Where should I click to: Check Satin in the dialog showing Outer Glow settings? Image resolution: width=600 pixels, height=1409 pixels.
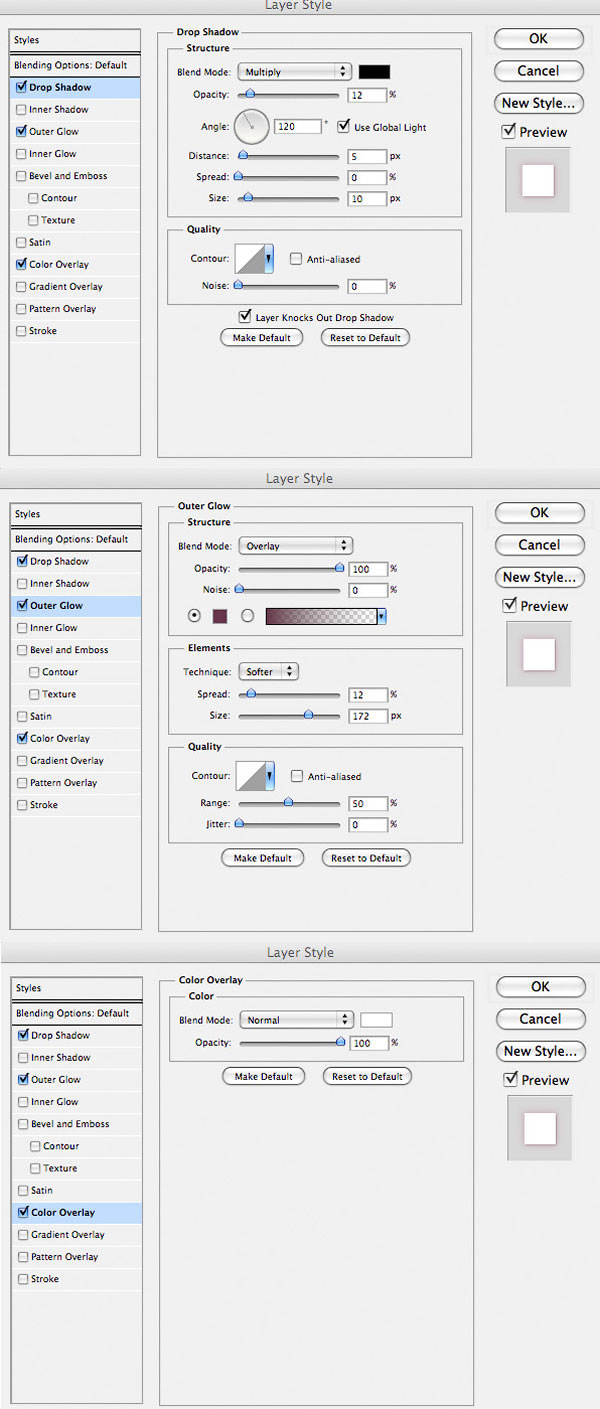(x=22, y=716)
